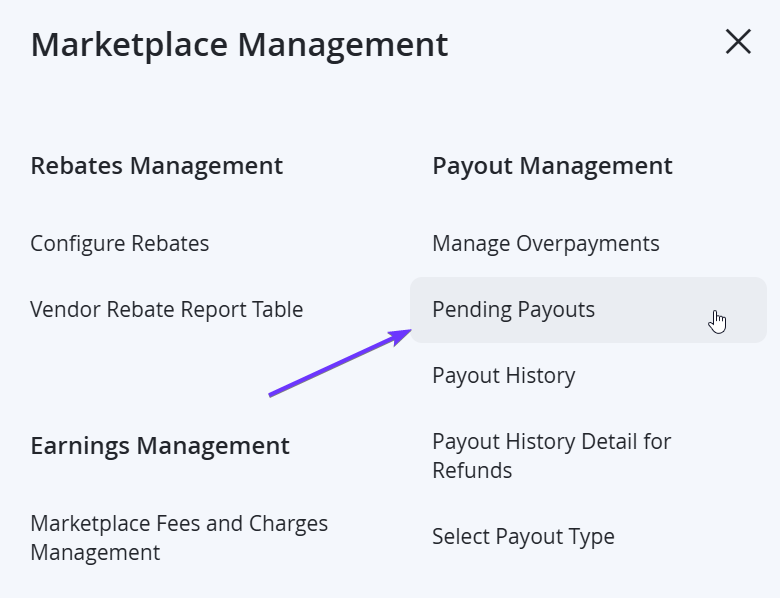The image size is (780, 598).
Task: Open Vendor Rebate Report Table
Action: coord(167,309)
